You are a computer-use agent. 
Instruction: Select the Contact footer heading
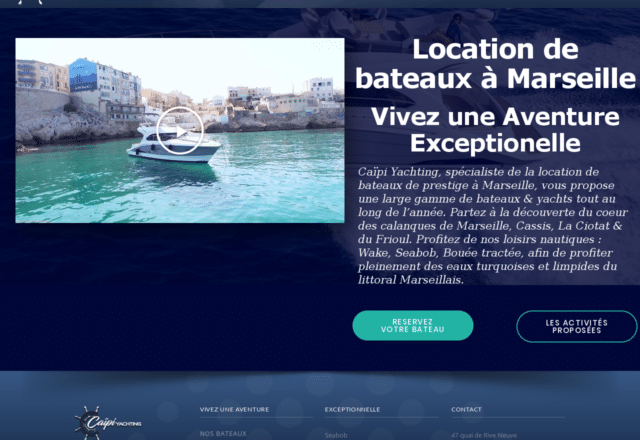[467, 409]
